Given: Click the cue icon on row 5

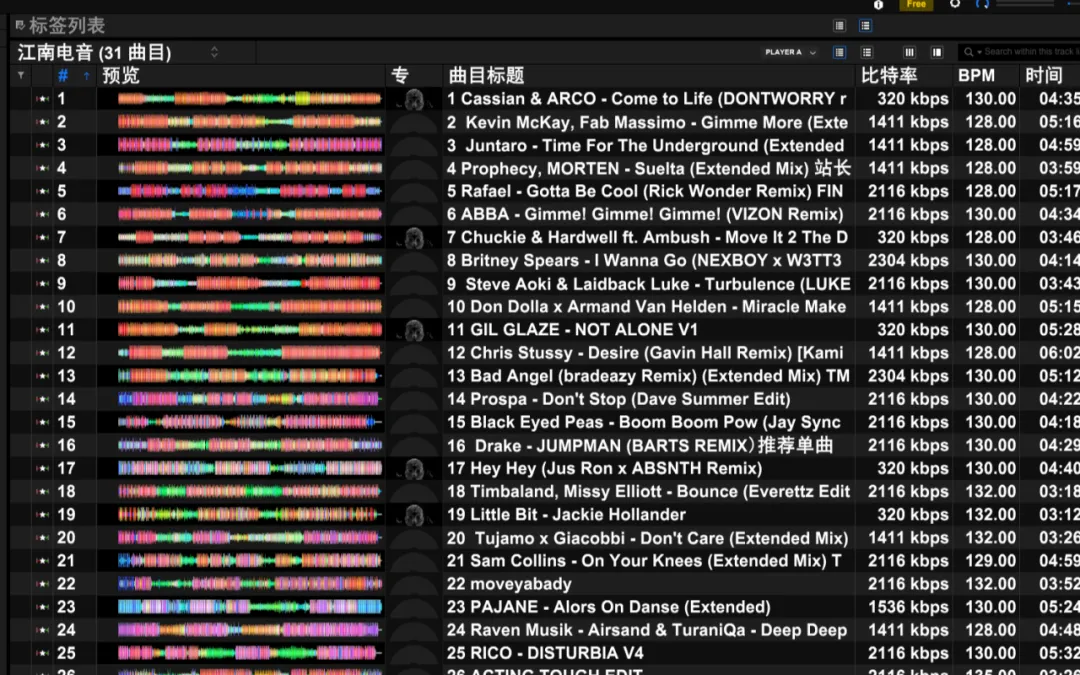Looking at the screenshot, I should 43,191.
